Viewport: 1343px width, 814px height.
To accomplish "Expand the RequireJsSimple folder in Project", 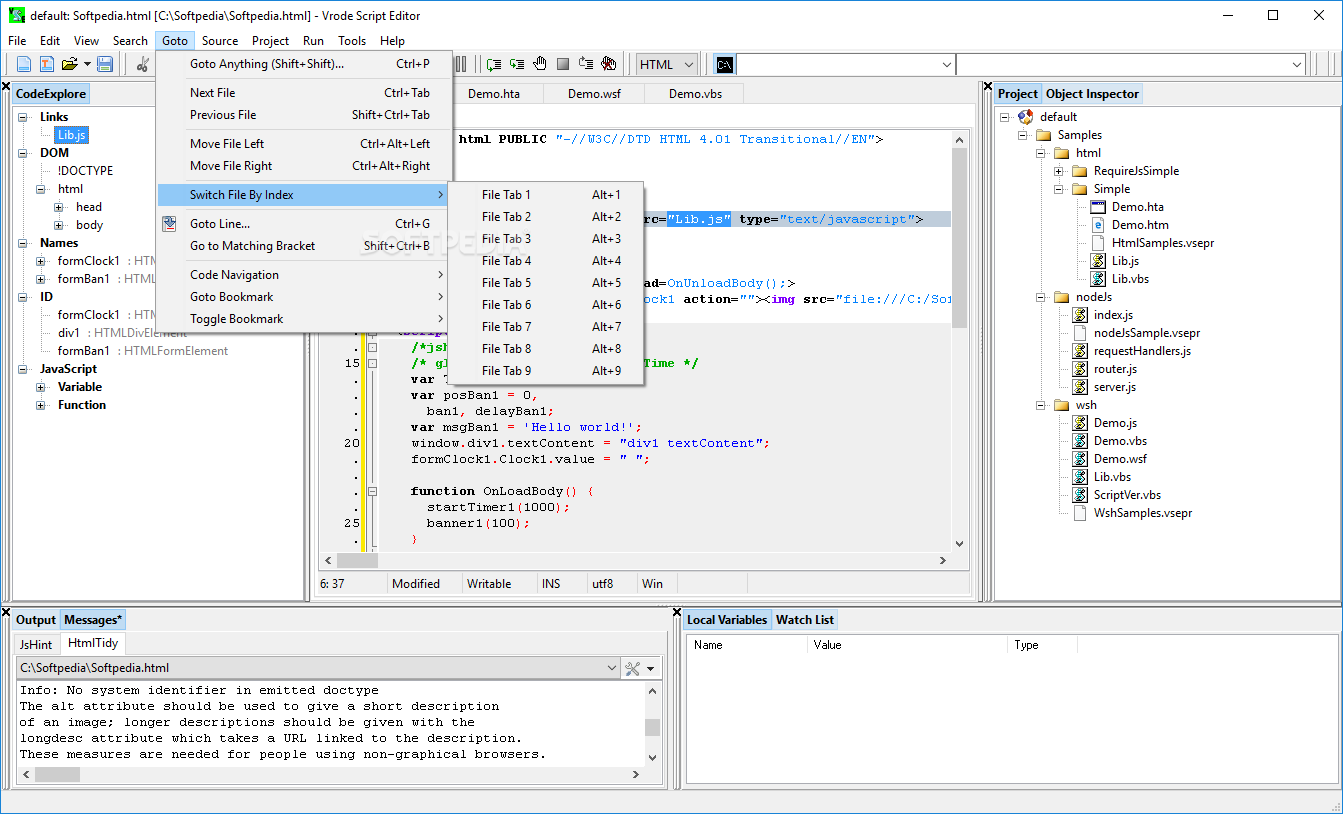I will pyautogui.click(x=1058, y=171).
